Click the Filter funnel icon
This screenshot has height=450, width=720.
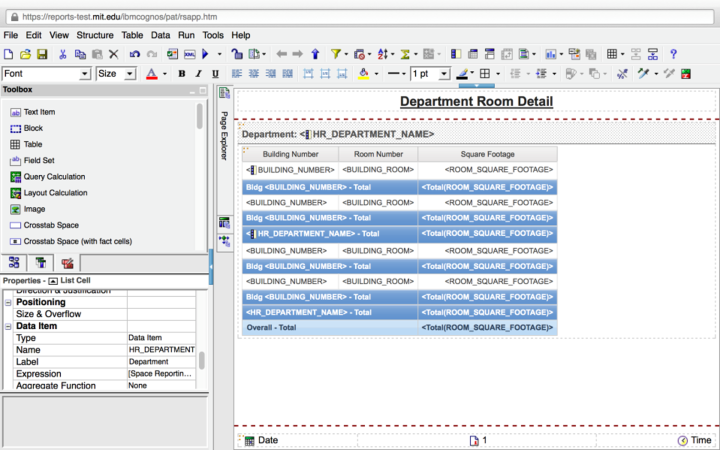[336, 54]
